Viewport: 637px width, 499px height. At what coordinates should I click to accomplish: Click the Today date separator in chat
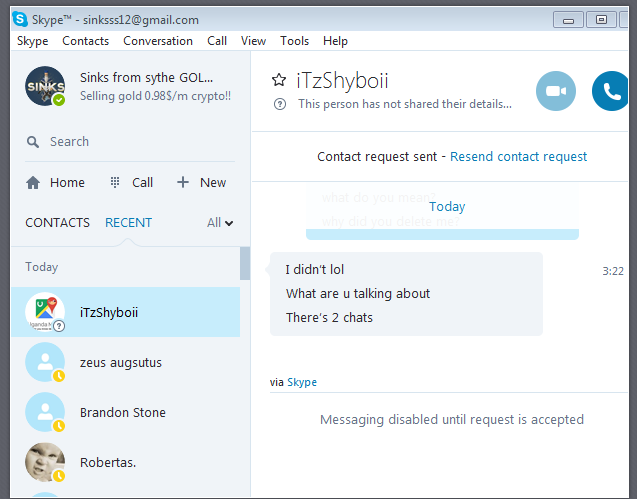[447, 206]
